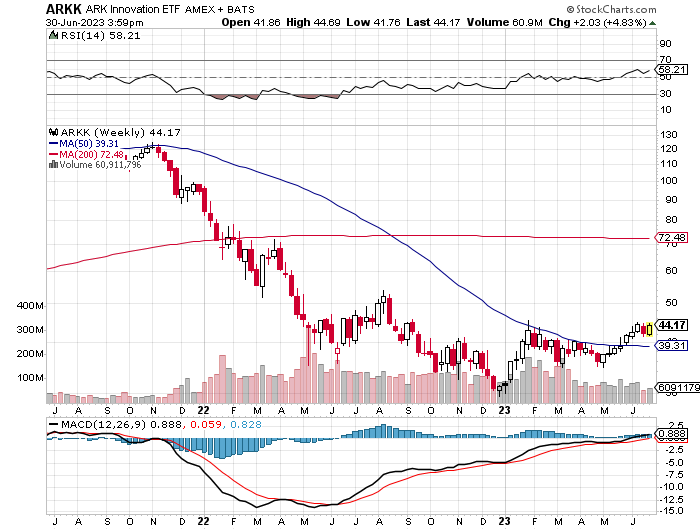700x530 pixels.
Task: Click the 58.21 RSI value tag
Action: click(x=672, y=70)
